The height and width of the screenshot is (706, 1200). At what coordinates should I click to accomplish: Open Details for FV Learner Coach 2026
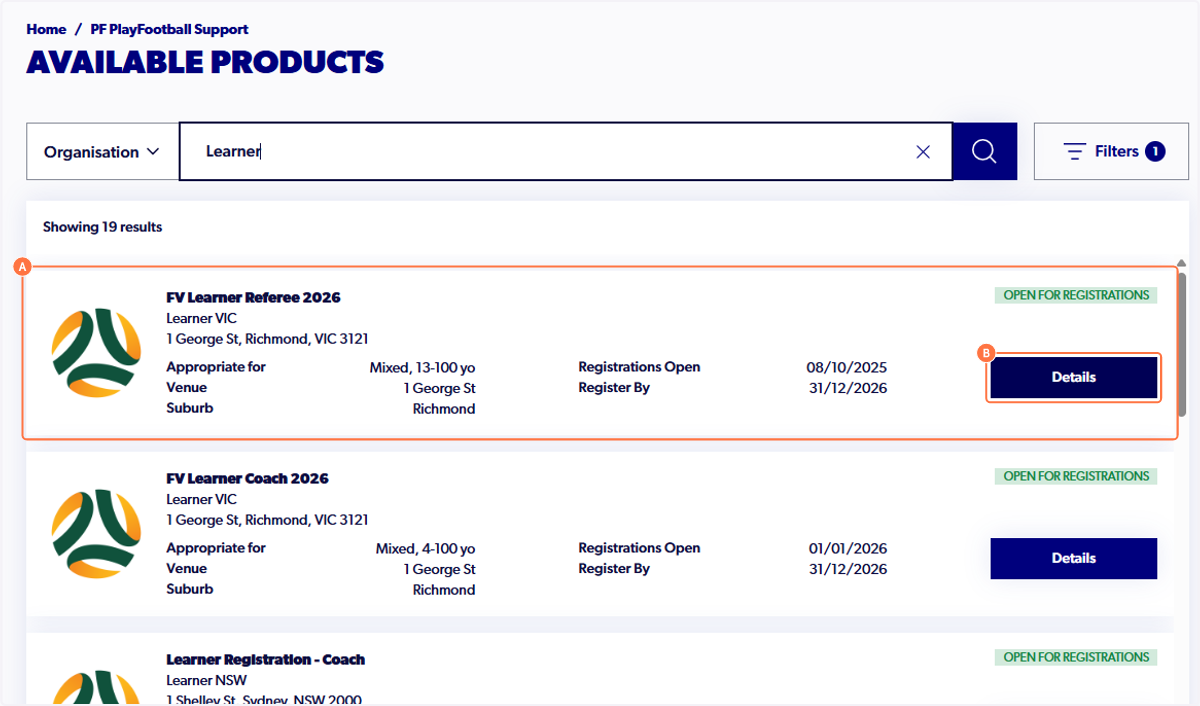click(x=1074, y=558)
